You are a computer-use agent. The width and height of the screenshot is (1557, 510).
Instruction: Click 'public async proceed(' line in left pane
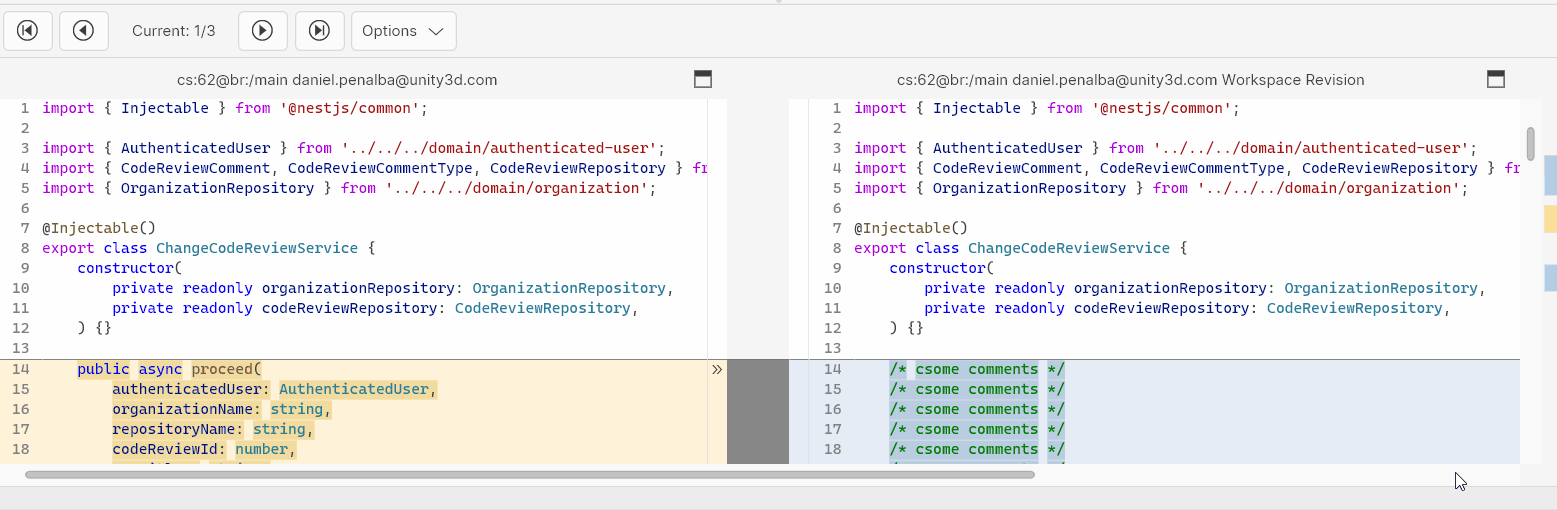168,369
